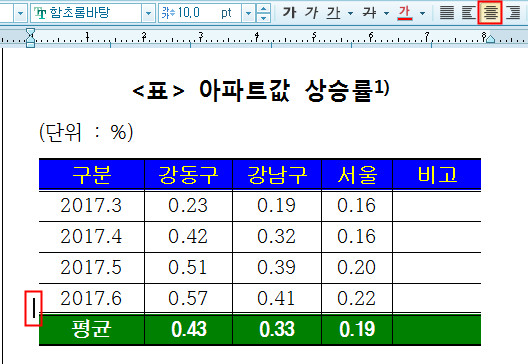Screen dimensions: 528x364
Task: Click the 0.42 cell in 2017.4 row
Action: click(x=189, y=237)
